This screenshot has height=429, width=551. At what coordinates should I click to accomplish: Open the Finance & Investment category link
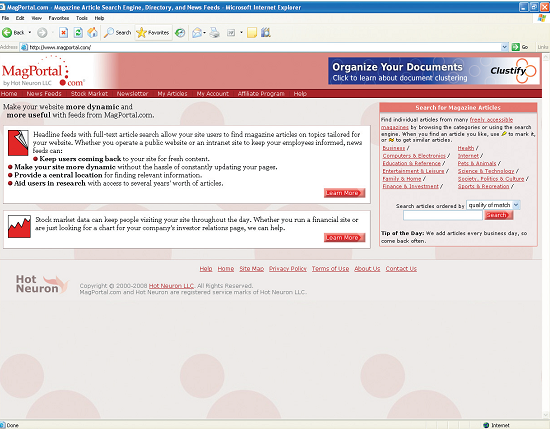(410, 186)
